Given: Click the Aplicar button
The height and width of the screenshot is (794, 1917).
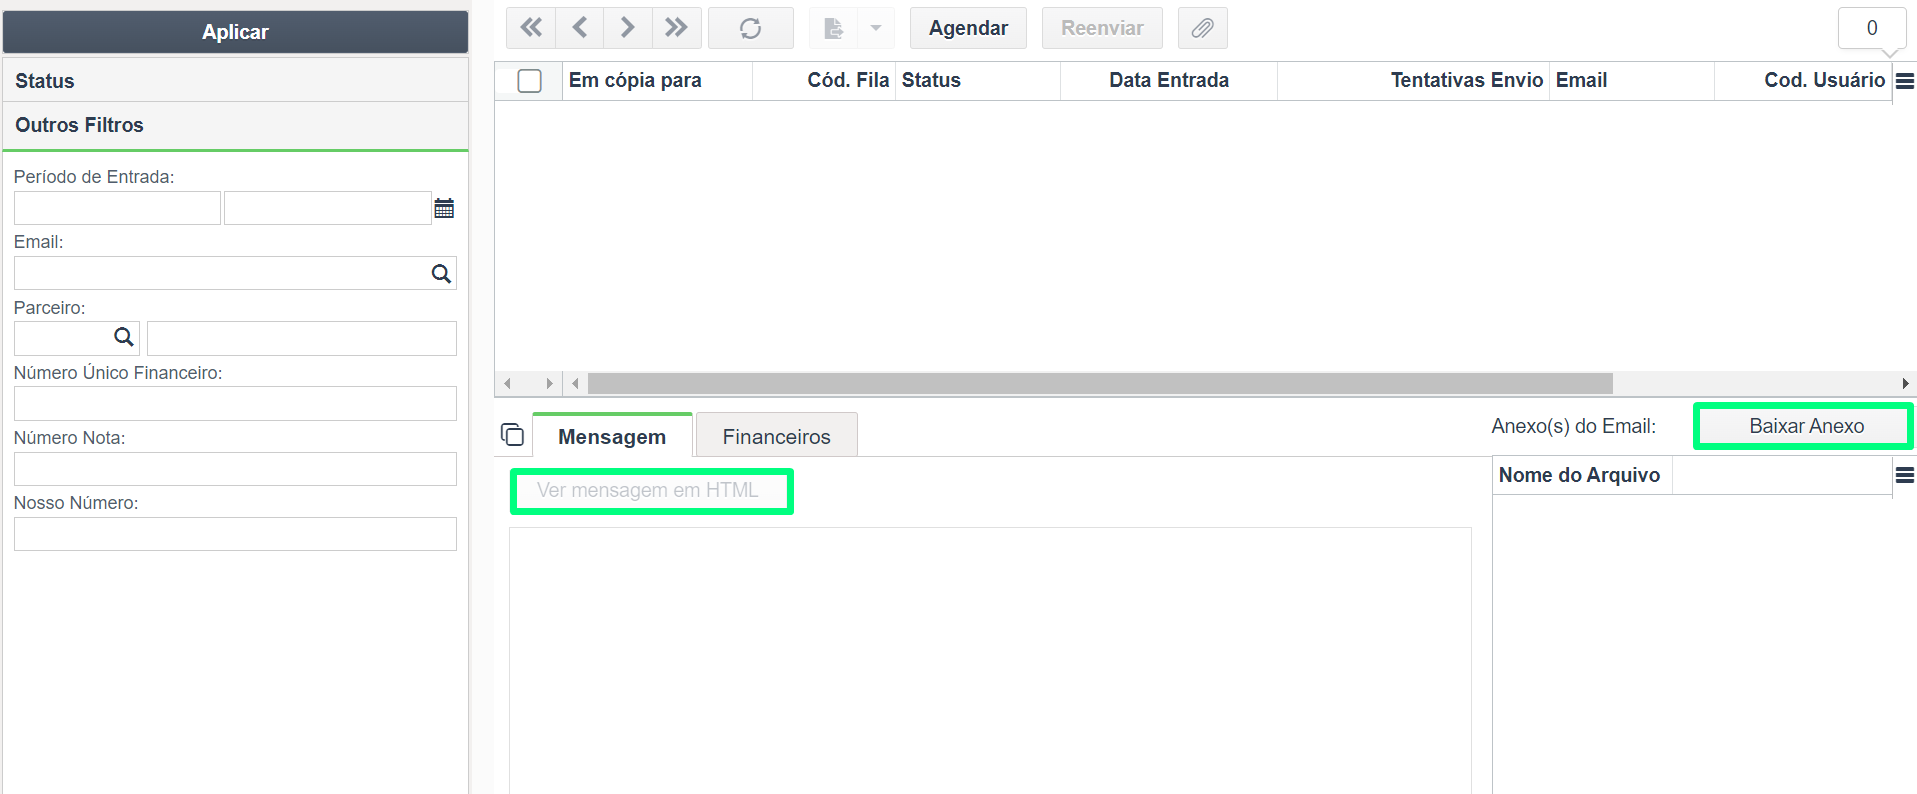Looking at the screenshot, I should 235,32.
